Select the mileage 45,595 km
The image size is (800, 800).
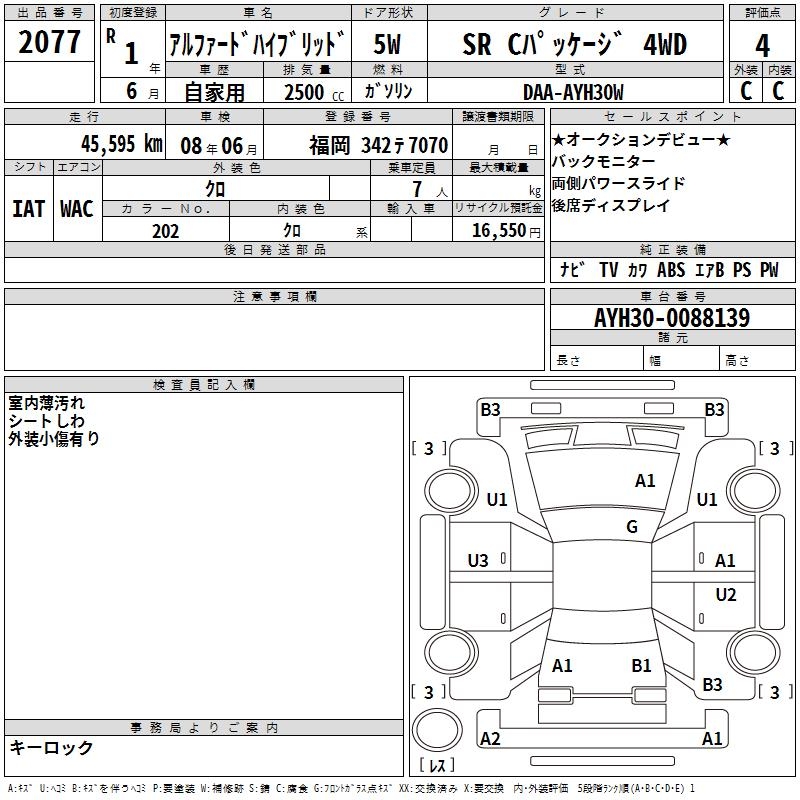[x=122, y=144]
